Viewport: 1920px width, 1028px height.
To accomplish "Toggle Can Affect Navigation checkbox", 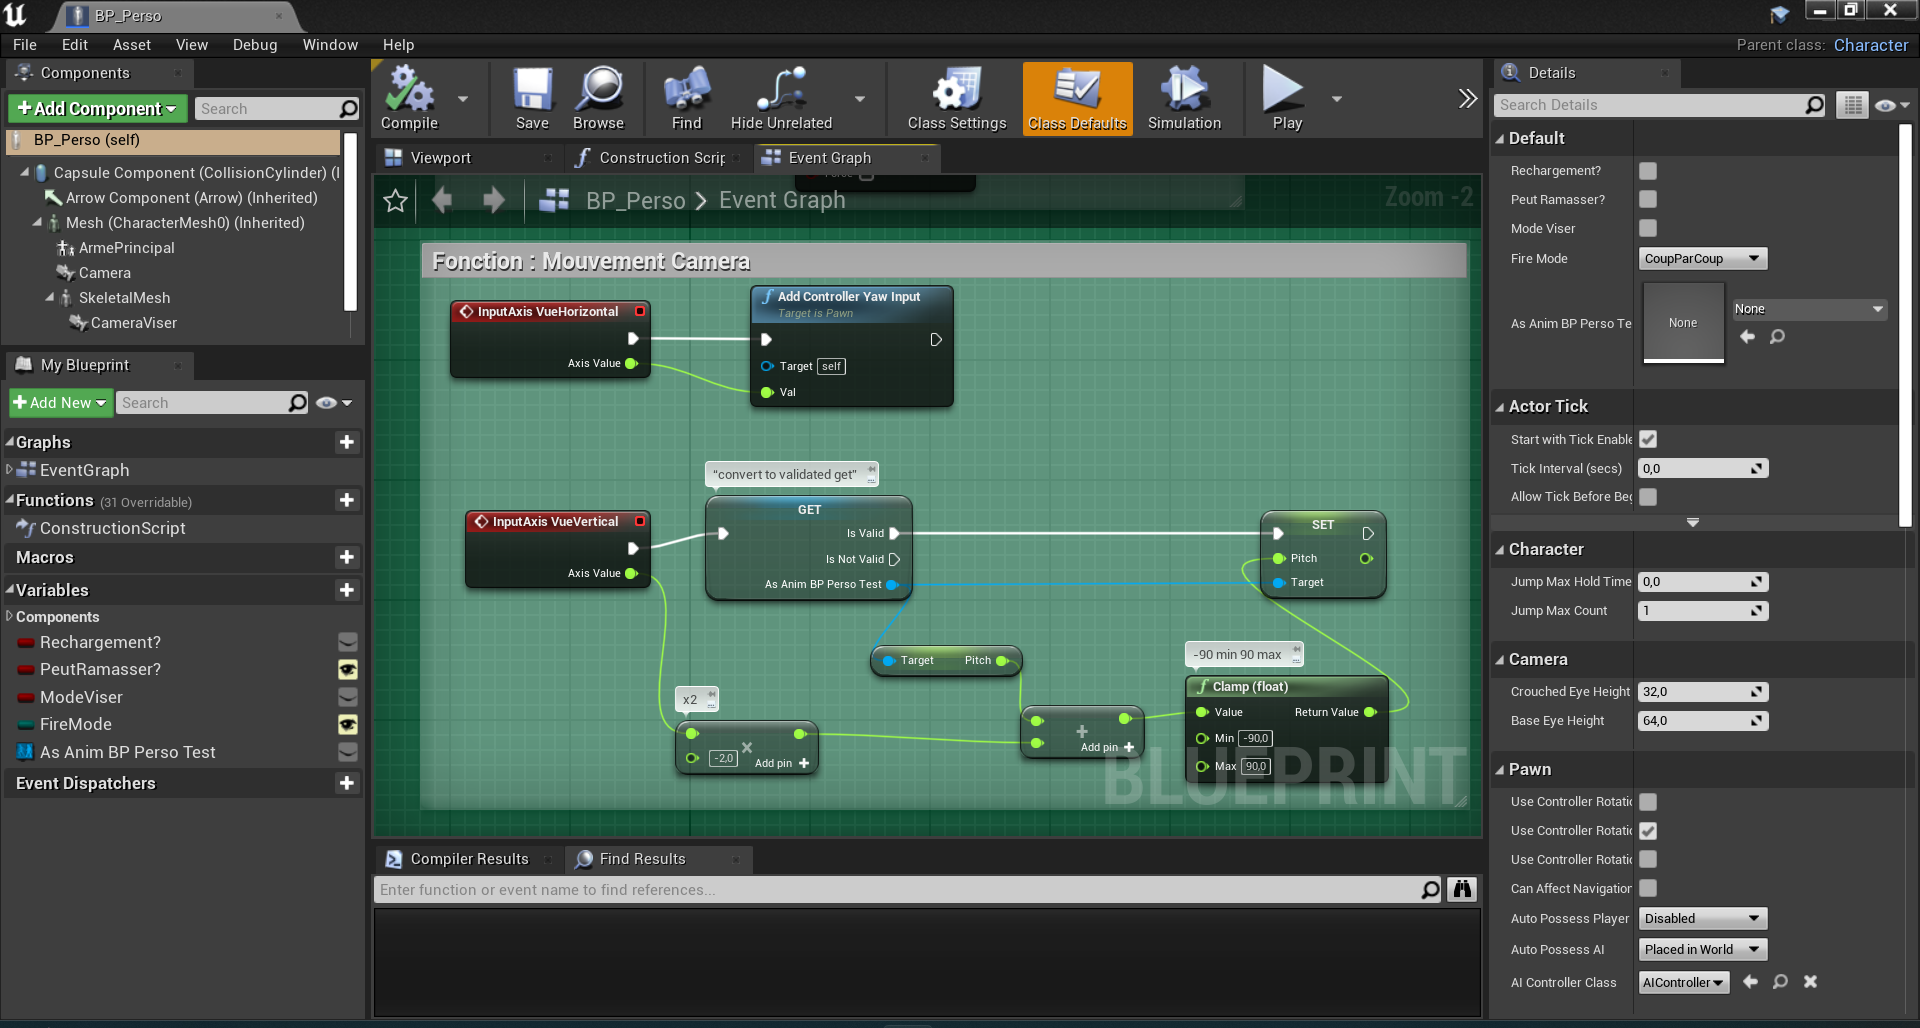I will click(x=1648, y=888).
